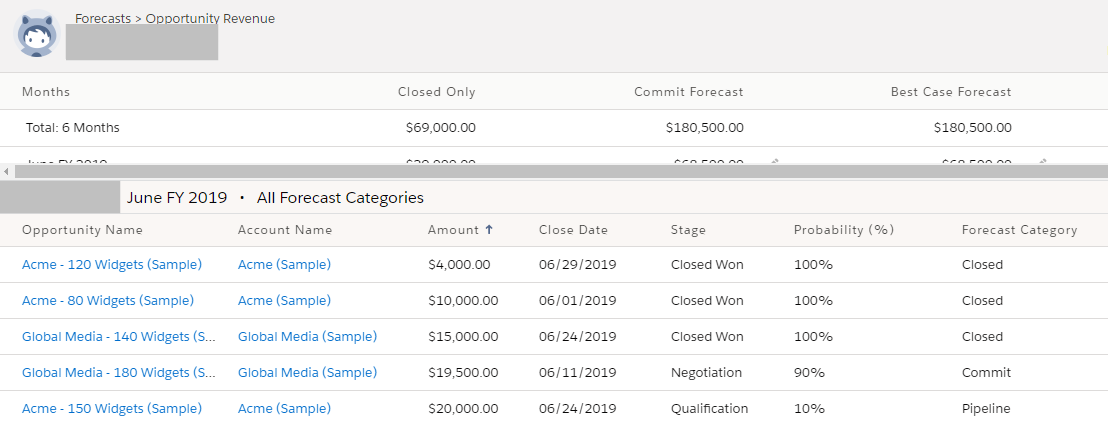Click the Qualification stage cell
Screen dimensions: 1108x424
tap(709, 408)
